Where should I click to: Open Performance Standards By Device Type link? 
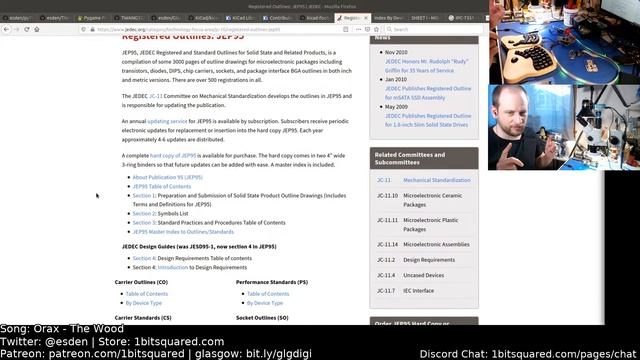(265, 303)
